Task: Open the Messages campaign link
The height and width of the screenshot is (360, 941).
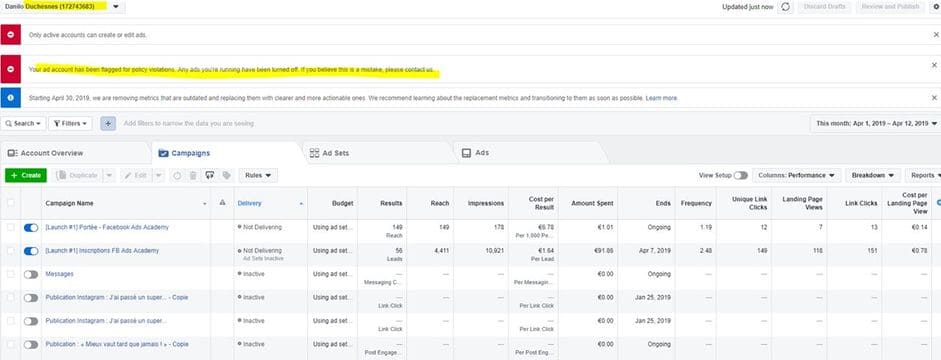Action: click(59, 274)
